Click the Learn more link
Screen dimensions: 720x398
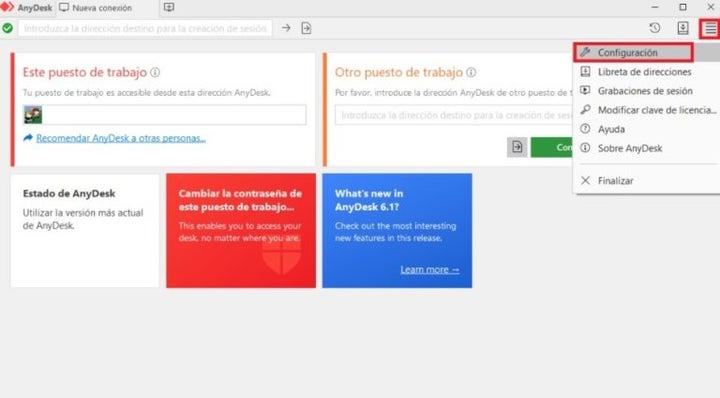(429, 269)
